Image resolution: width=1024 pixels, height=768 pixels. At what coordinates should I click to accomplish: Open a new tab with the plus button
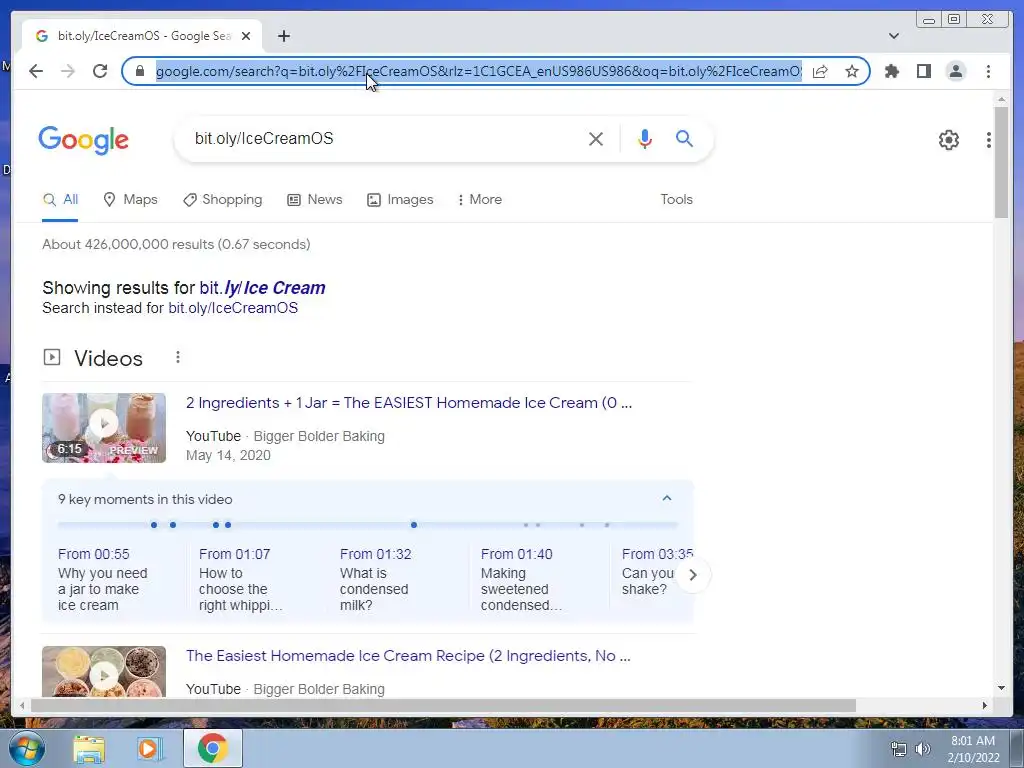(x=283, y=36)
